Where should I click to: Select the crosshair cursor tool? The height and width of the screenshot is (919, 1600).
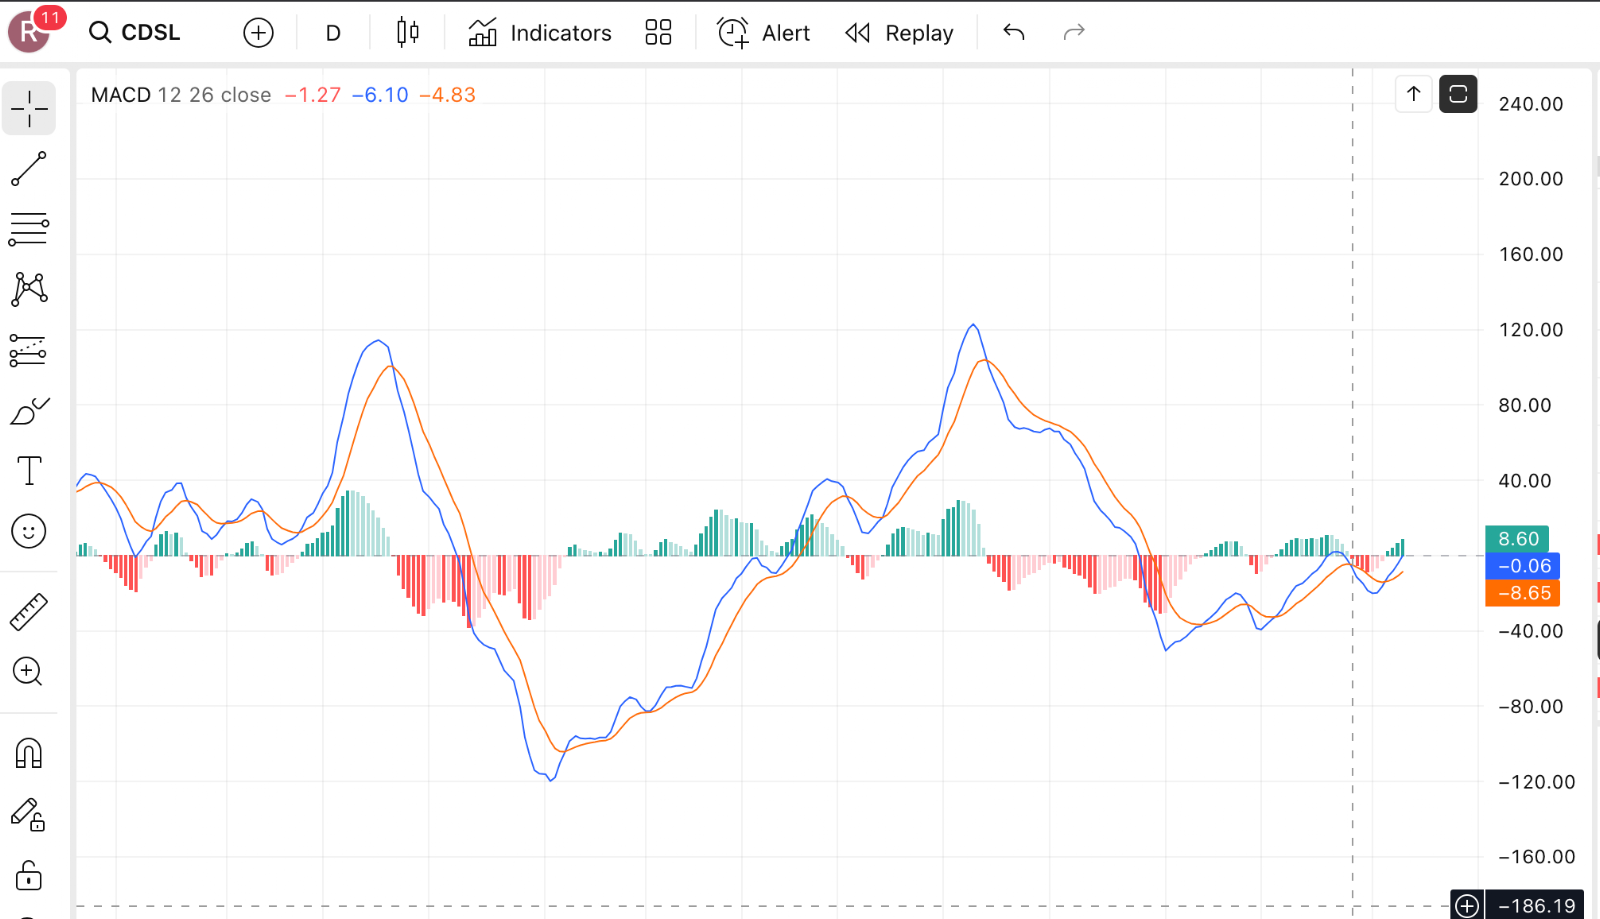tap(29, 108)
